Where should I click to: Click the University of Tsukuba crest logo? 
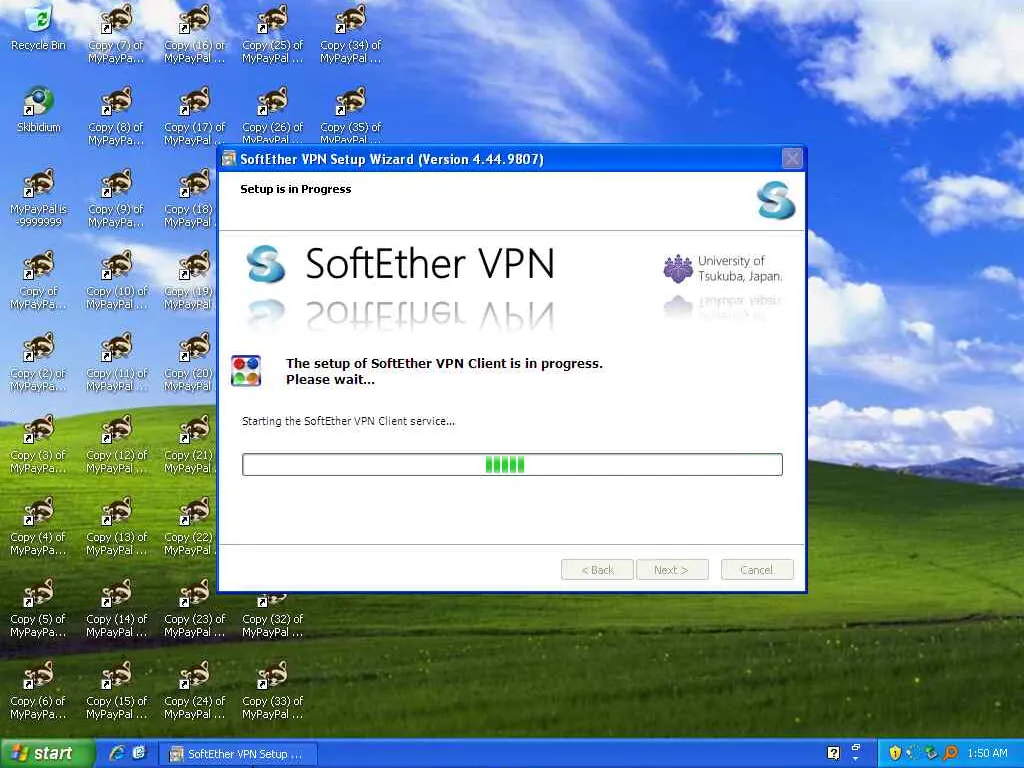[678, 268]
